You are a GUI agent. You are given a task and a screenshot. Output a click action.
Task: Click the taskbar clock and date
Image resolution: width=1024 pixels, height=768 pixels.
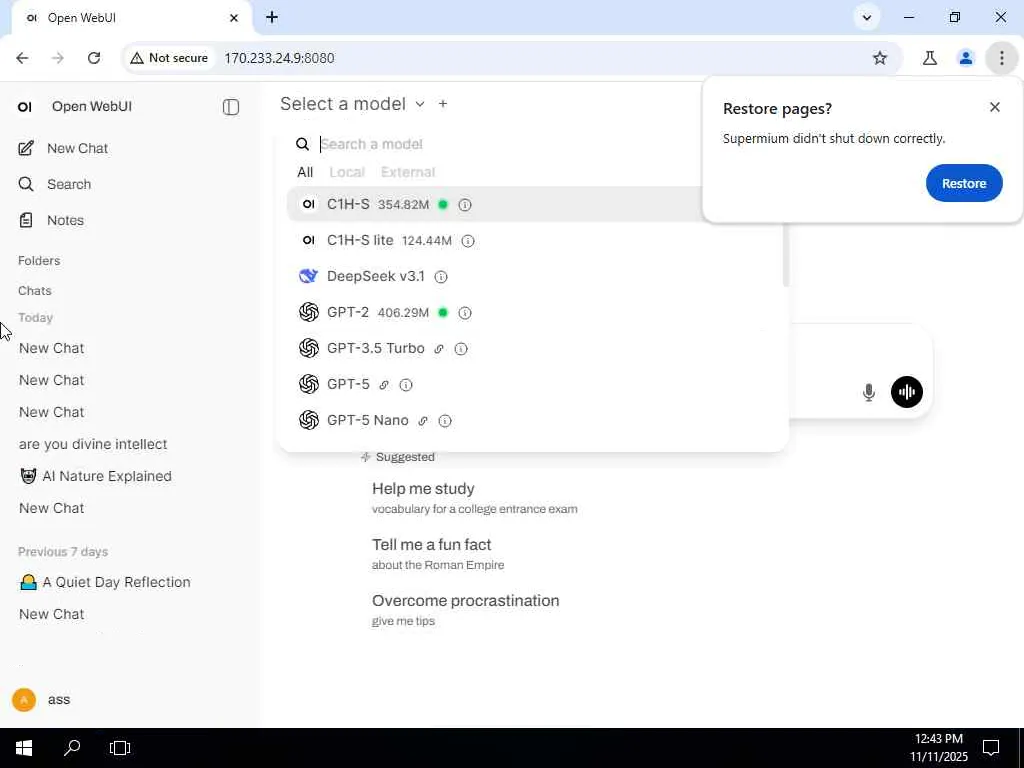(x=938, y=748)
